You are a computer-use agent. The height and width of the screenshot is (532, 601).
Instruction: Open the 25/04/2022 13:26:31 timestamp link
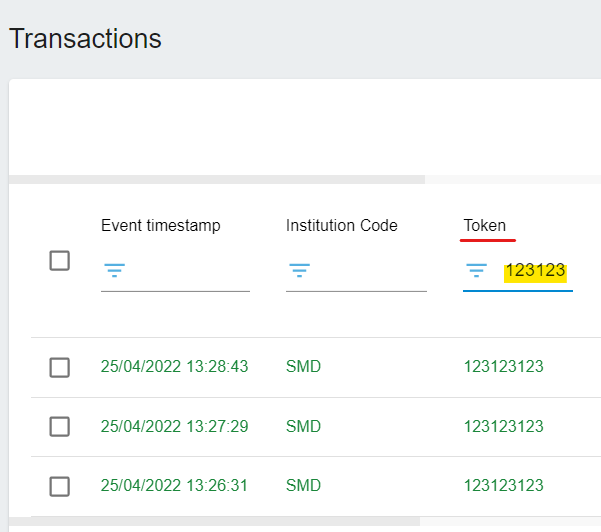[174, 486]
